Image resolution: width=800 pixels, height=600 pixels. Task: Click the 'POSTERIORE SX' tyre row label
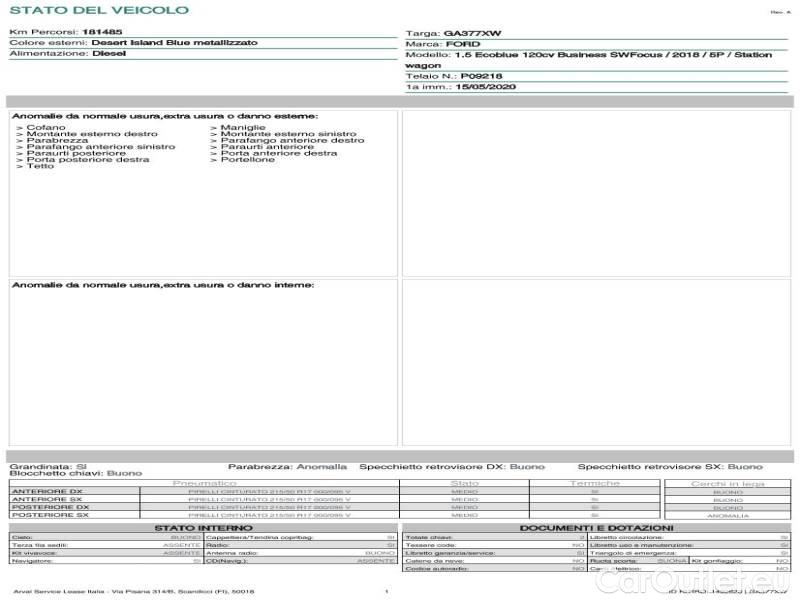click(51, 515)
